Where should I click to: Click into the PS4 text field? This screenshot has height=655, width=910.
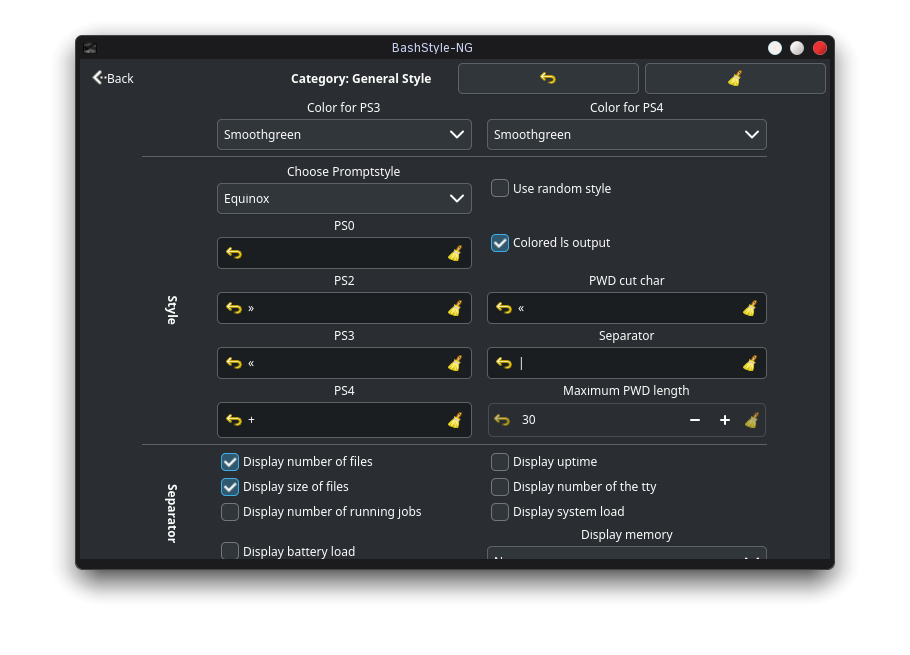tap(344, 420)
